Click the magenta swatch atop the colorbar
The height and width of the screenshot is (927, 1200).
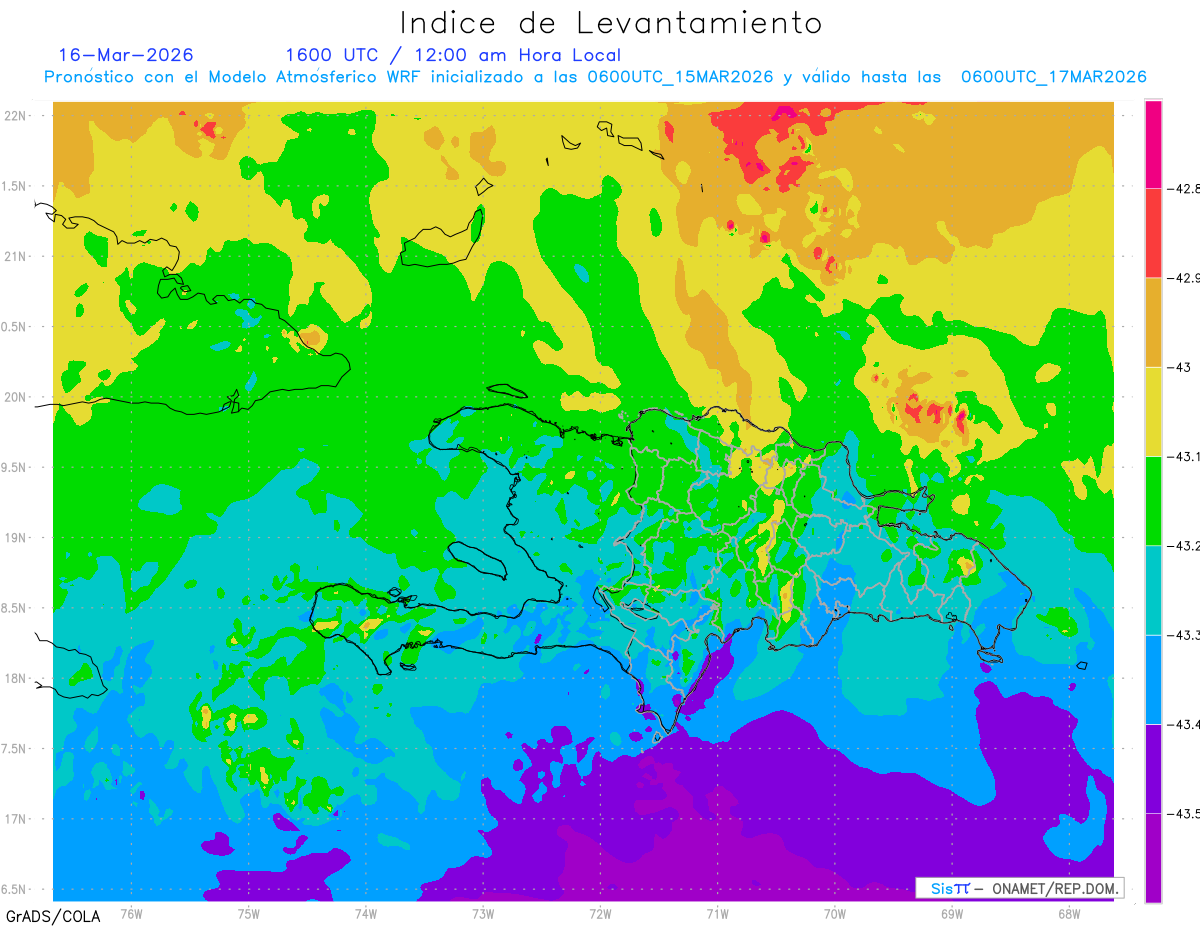1153,144
